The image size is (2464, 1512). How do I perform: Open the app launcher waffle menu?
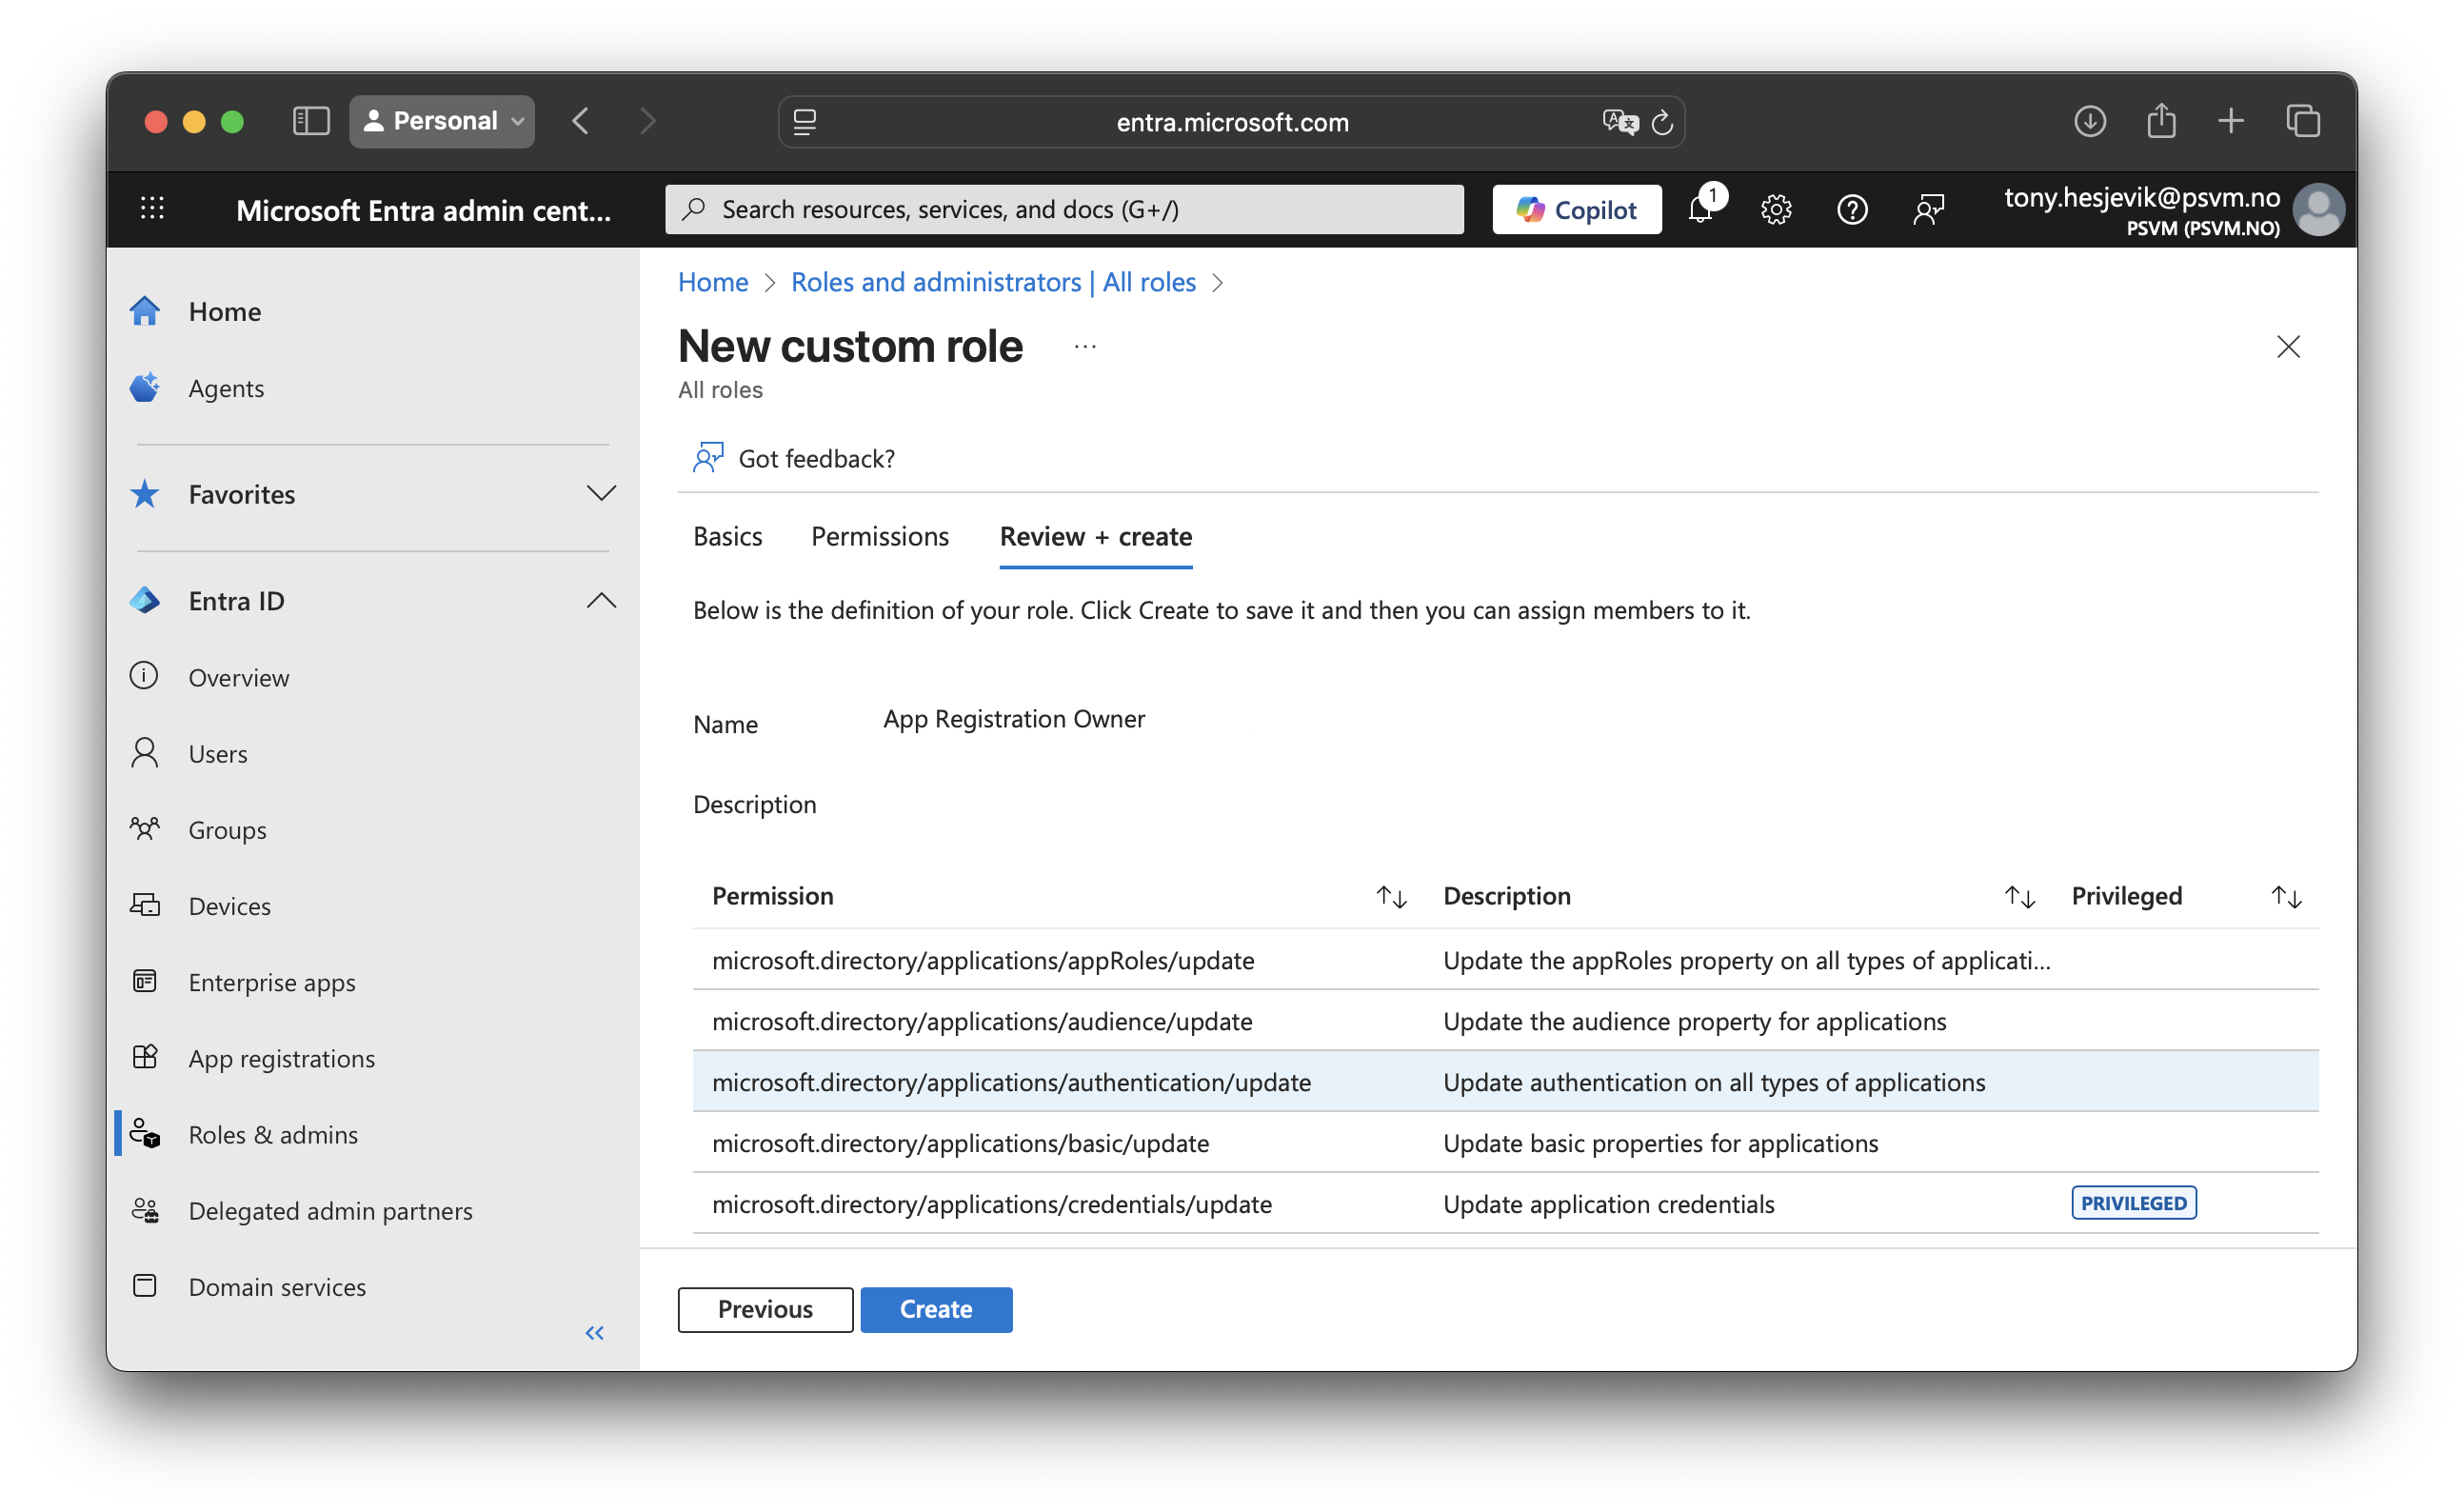click(152, 209)
